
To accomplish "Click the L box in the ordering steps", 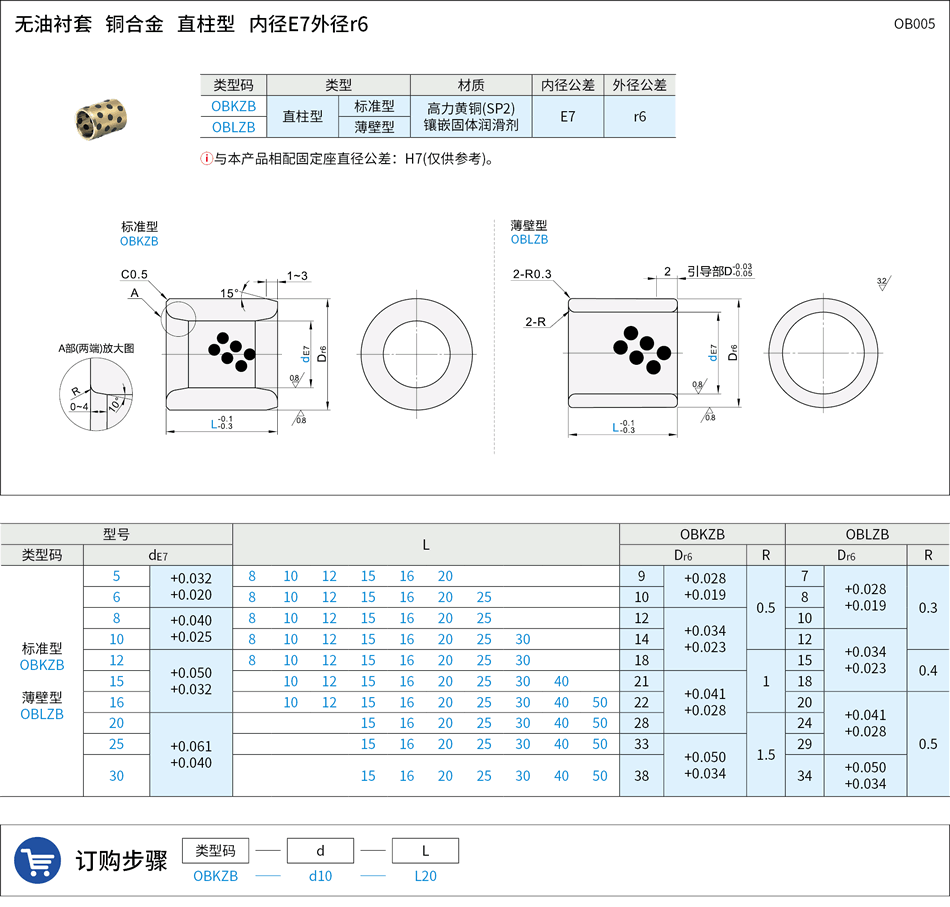I will (x=425, y=851).
